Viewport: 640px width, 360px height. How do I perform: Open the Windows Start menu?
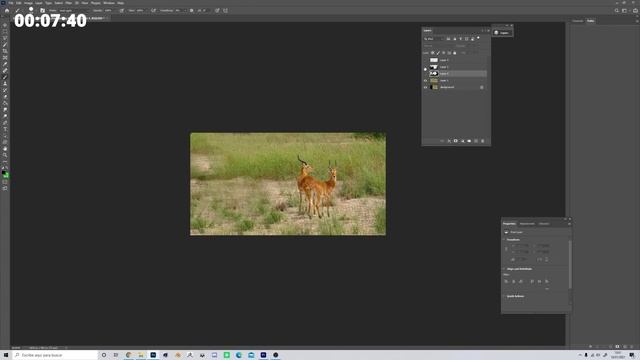(x=6, y=355)
